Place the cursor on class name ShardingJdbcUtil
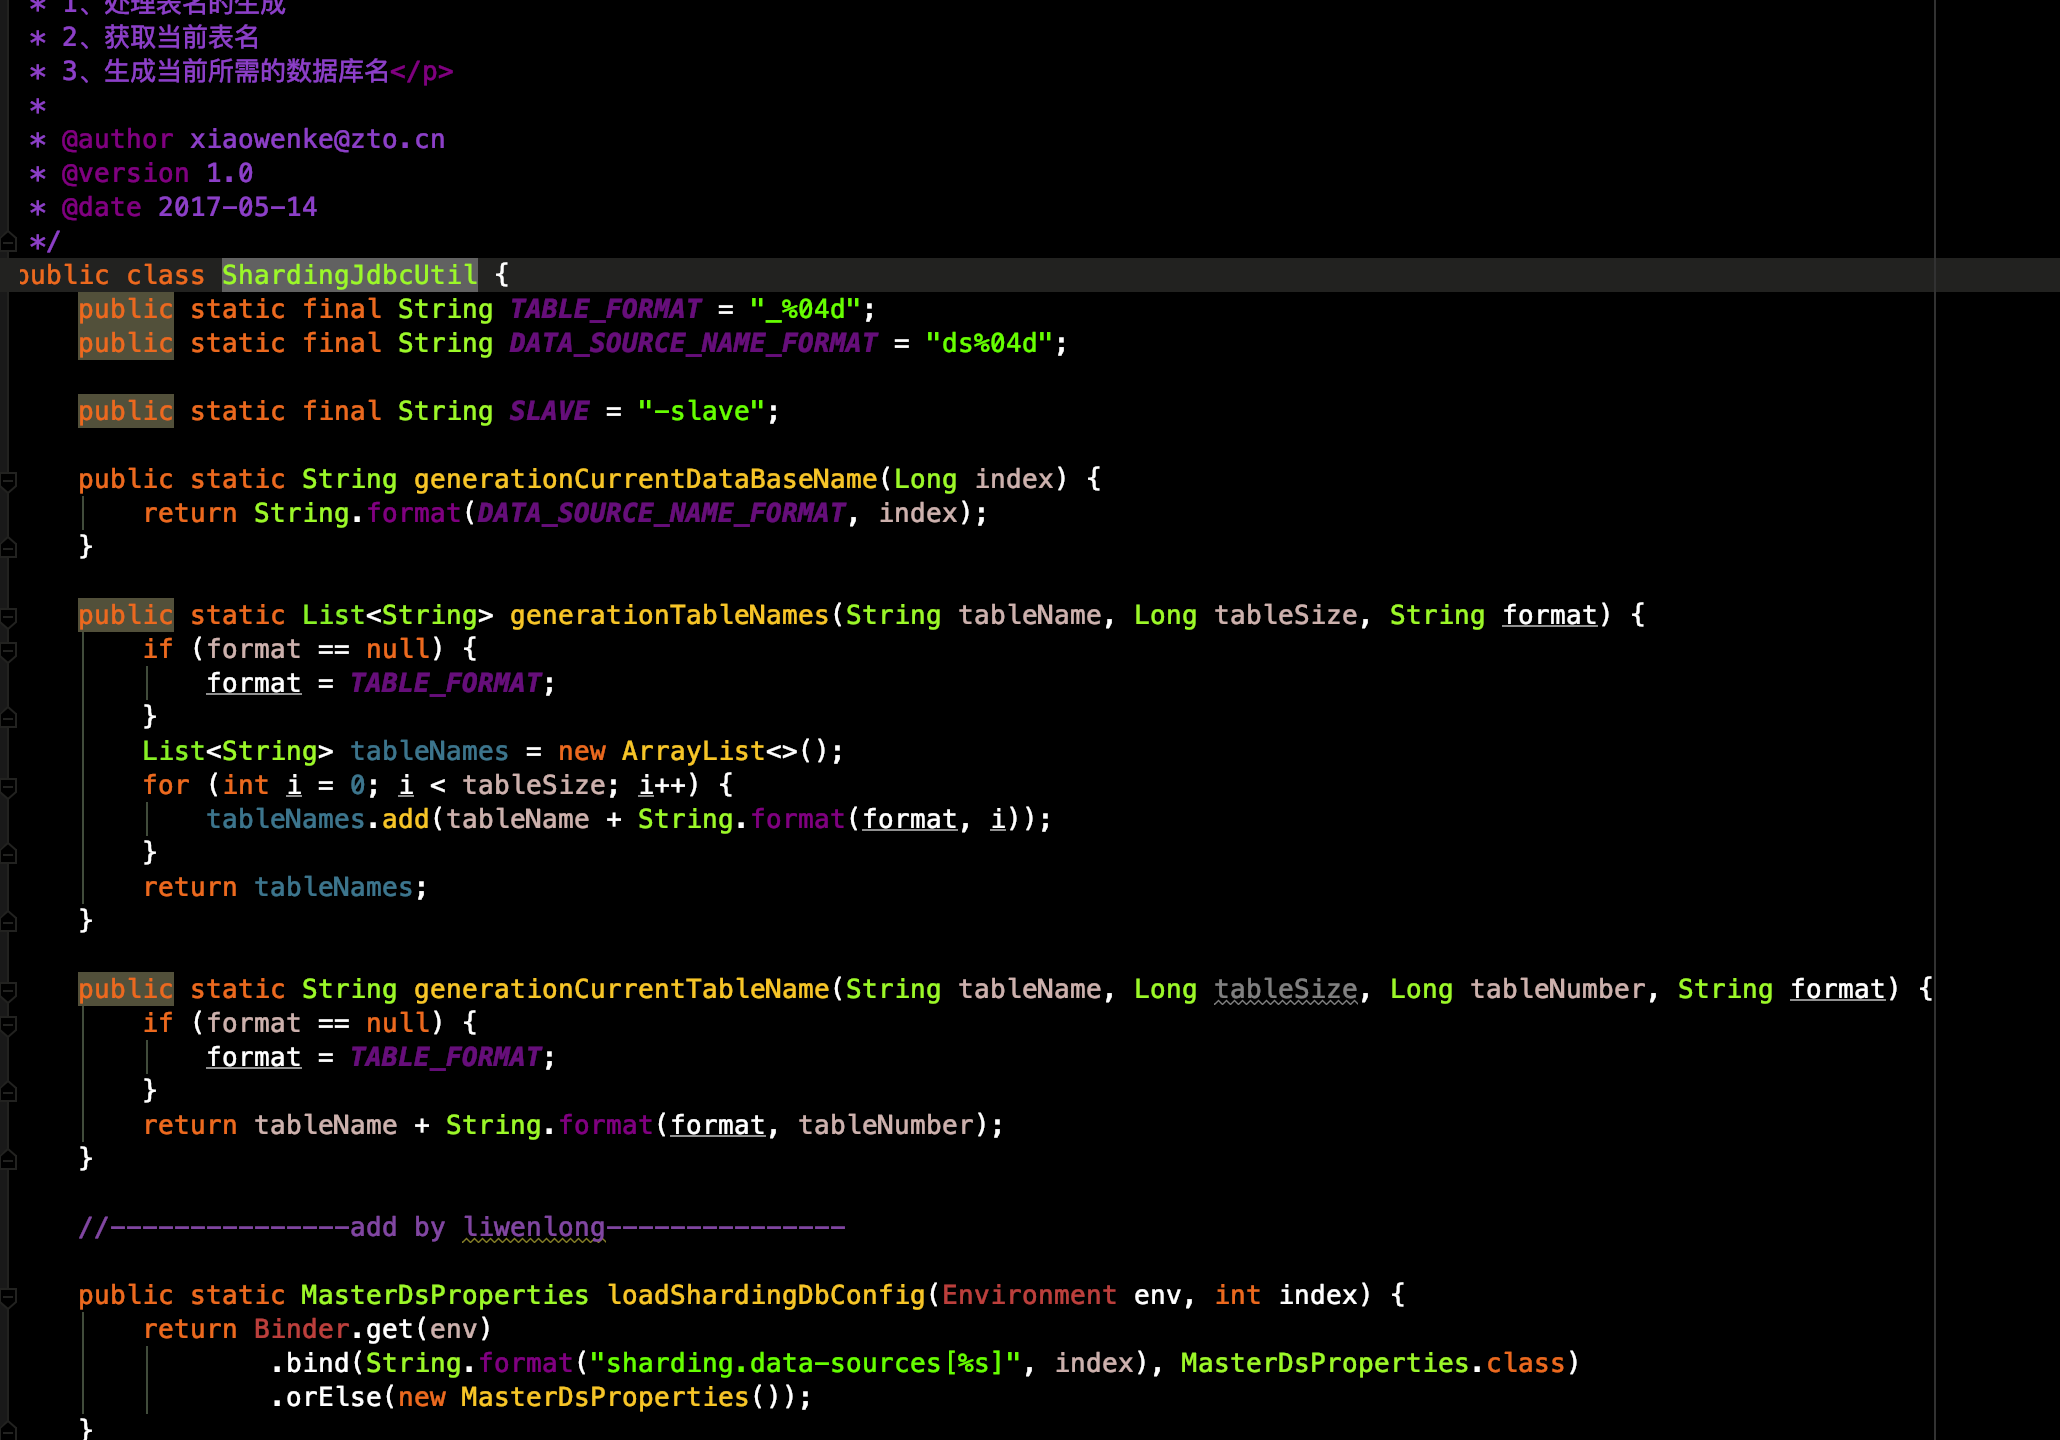This screenshot has height=1440, width=2060. click(x=349, y=275)
